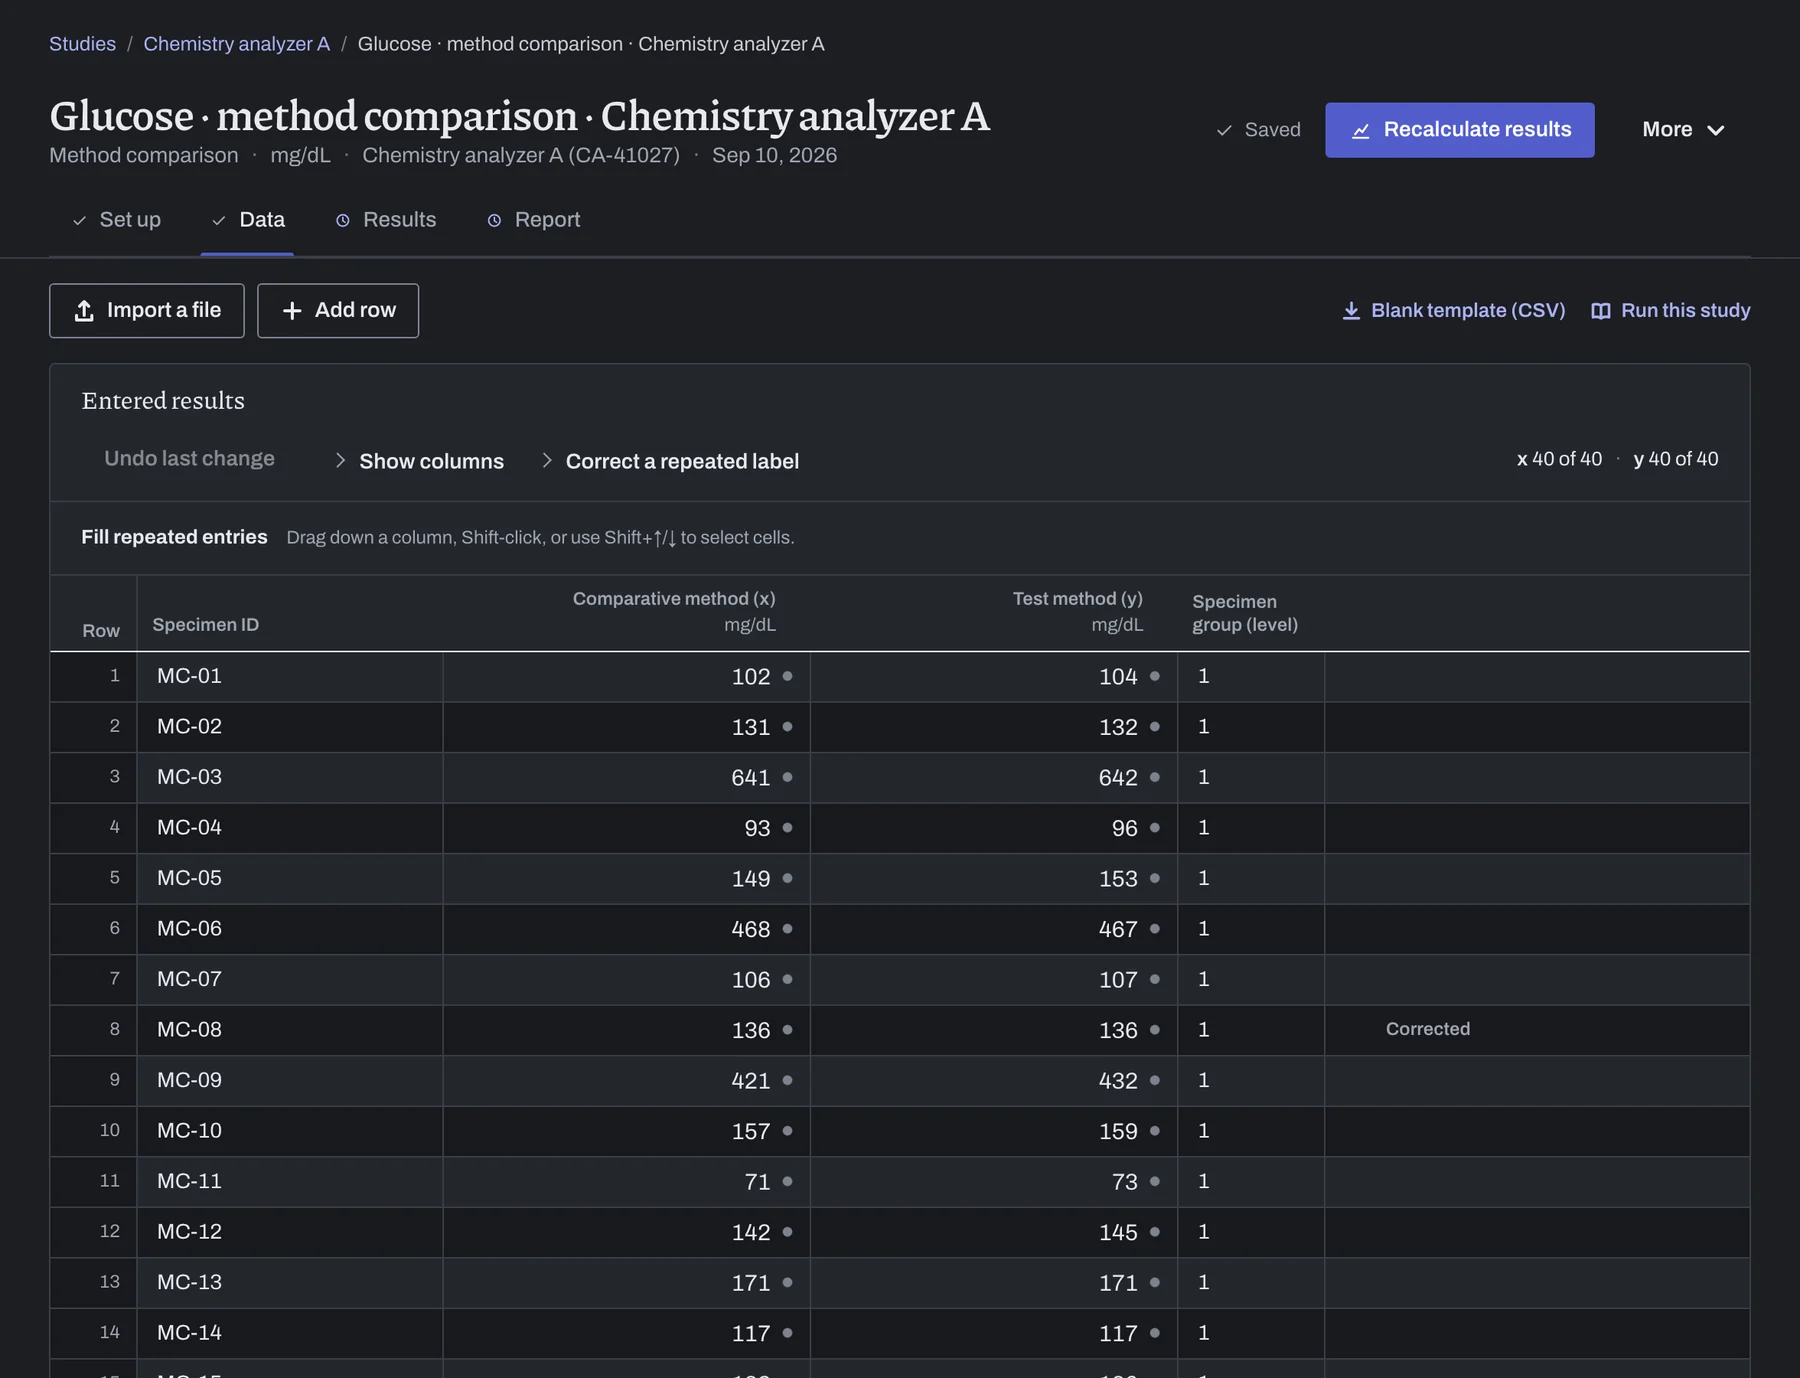Click the Corrected note in row 8
Image resolution: width=1800 pixels, height=1378 pixels.
1428,1029
